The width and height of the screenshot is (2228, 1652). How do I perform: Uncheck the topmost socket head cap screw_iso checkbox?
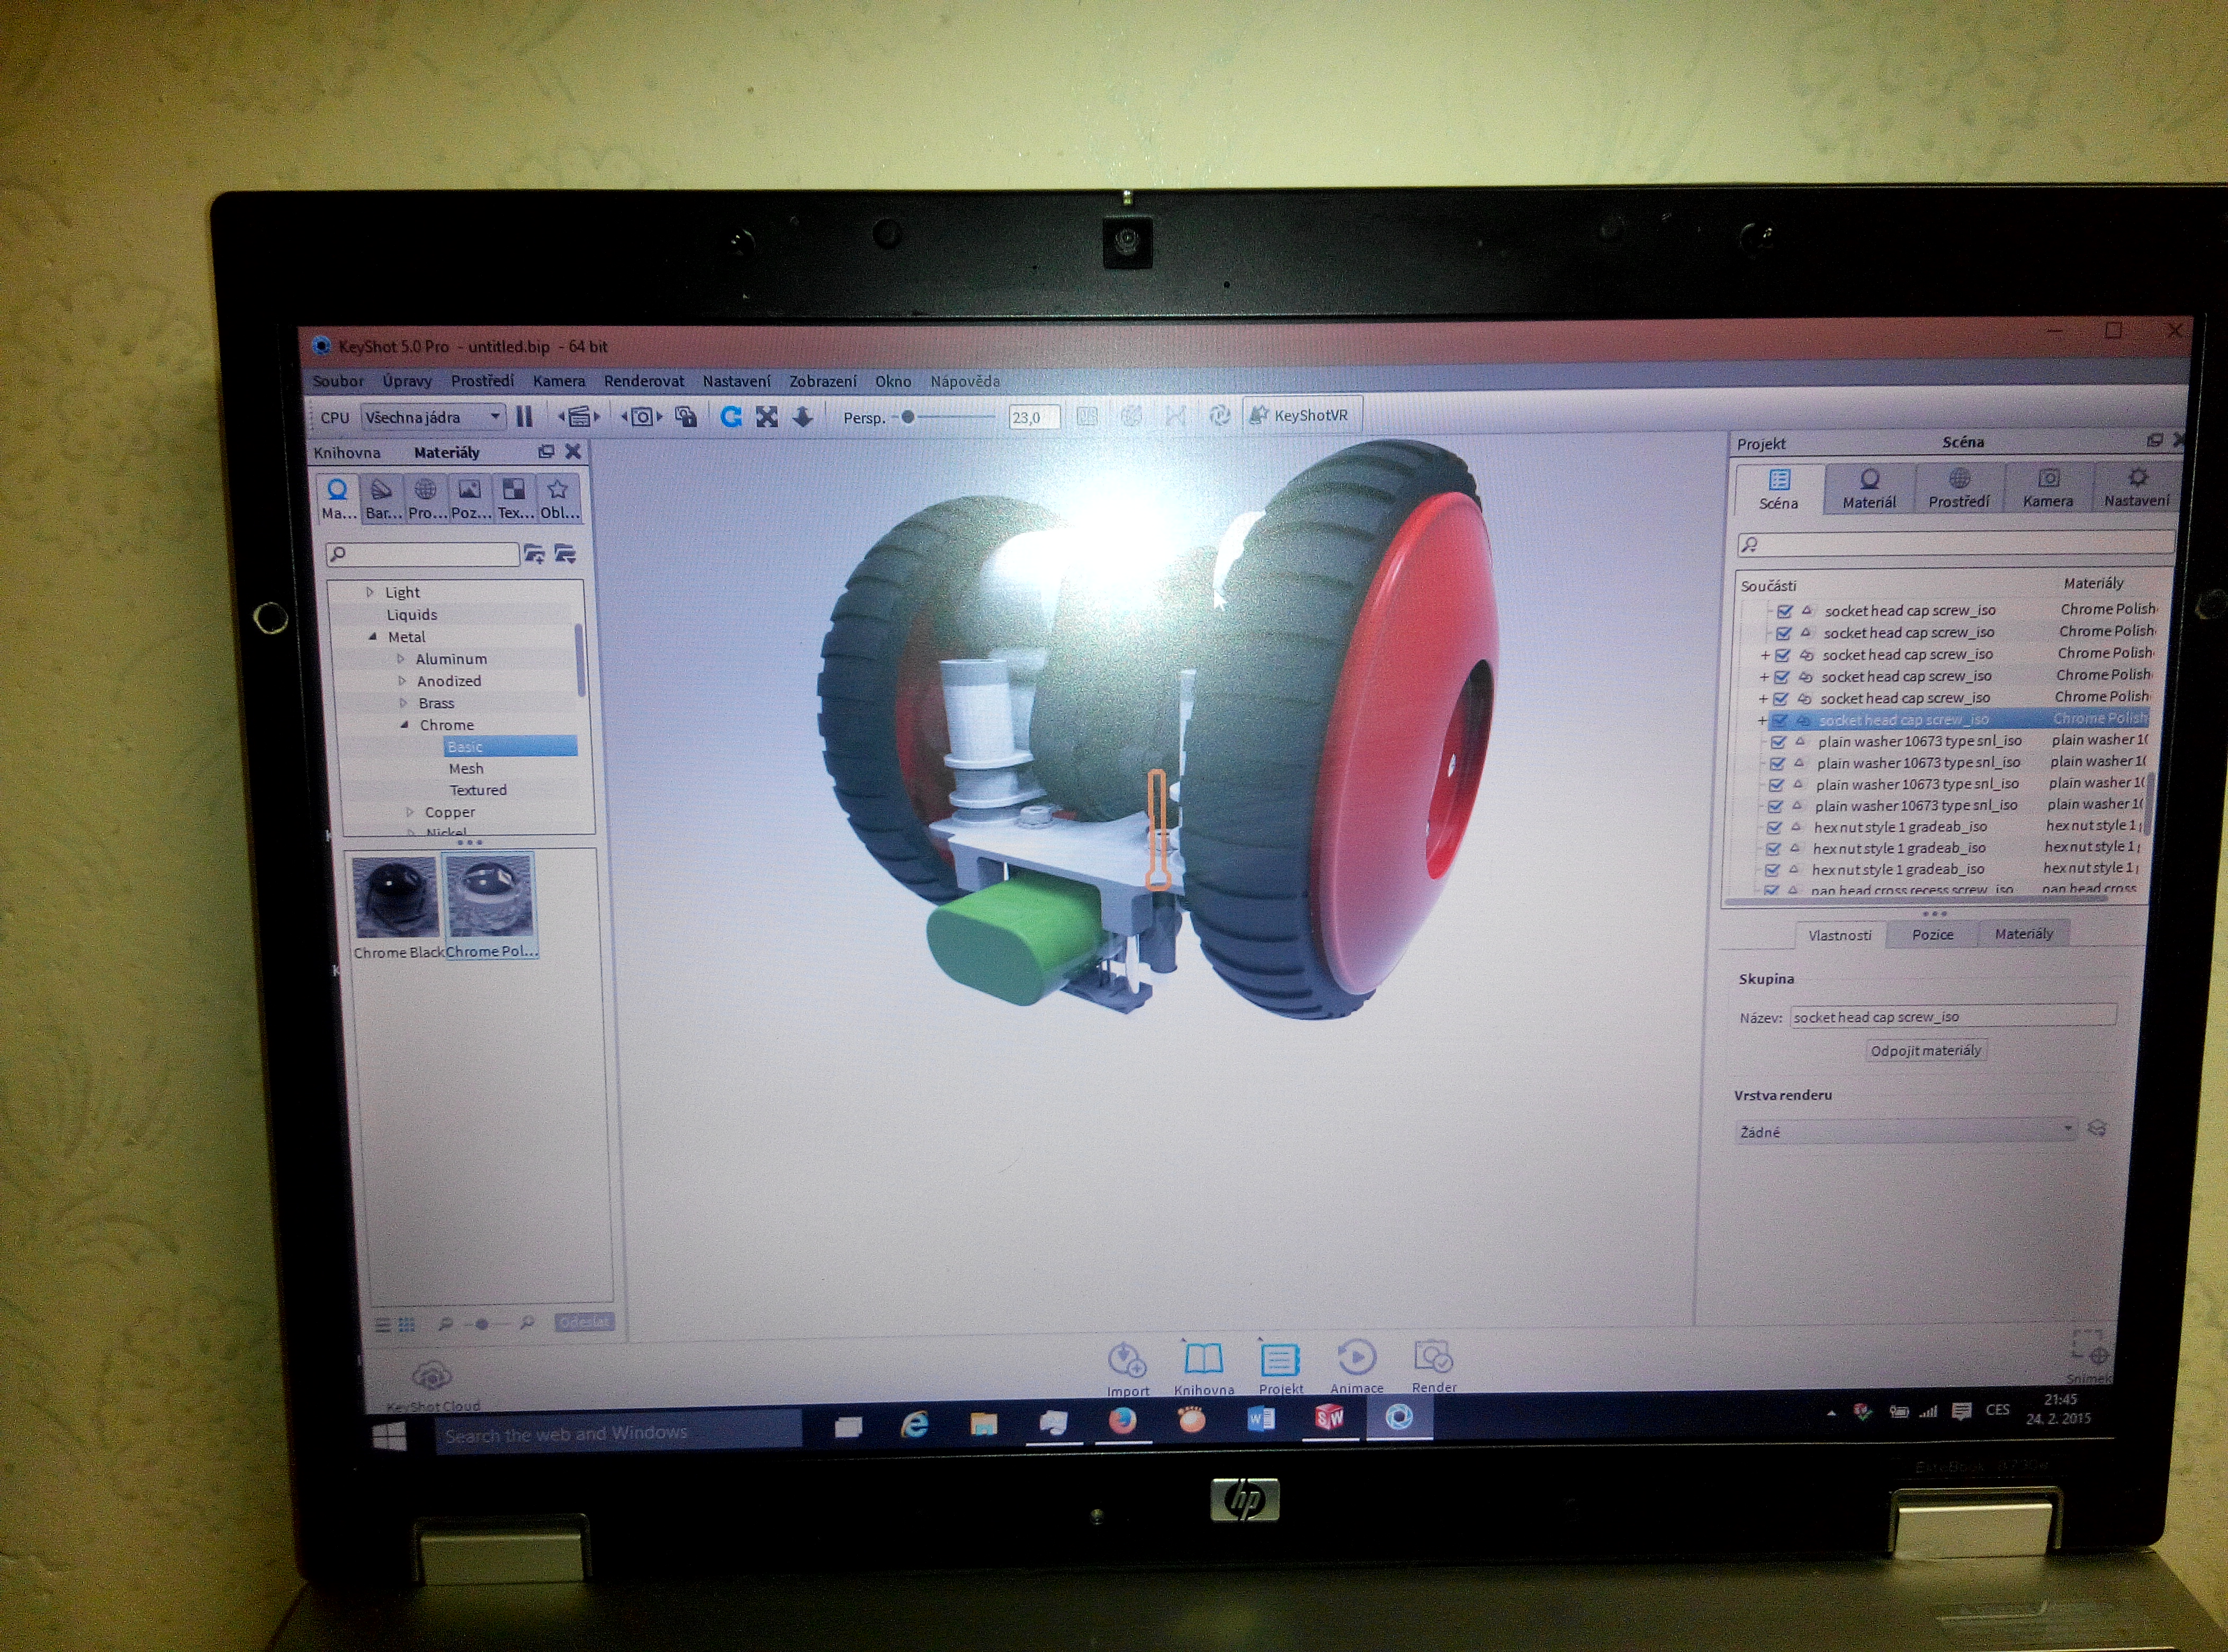[x=1785, y=611]
